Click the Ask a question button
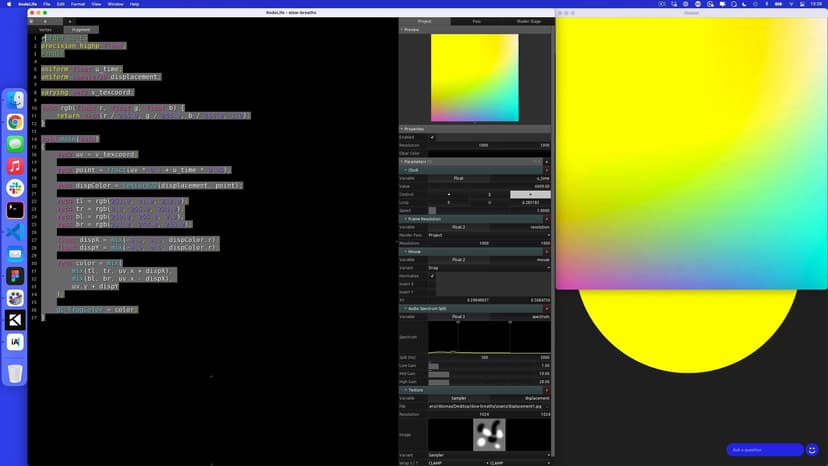The width and height of the screenshot is (828, 466). click(765, 450)
